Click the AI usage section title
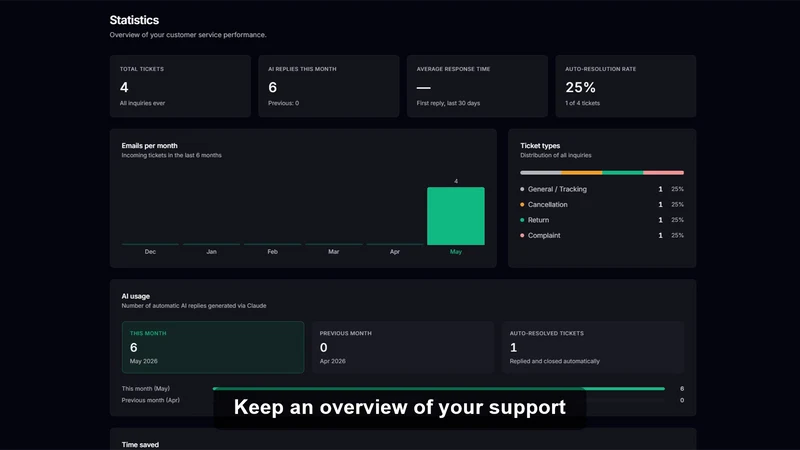 (x=136, y=296)
